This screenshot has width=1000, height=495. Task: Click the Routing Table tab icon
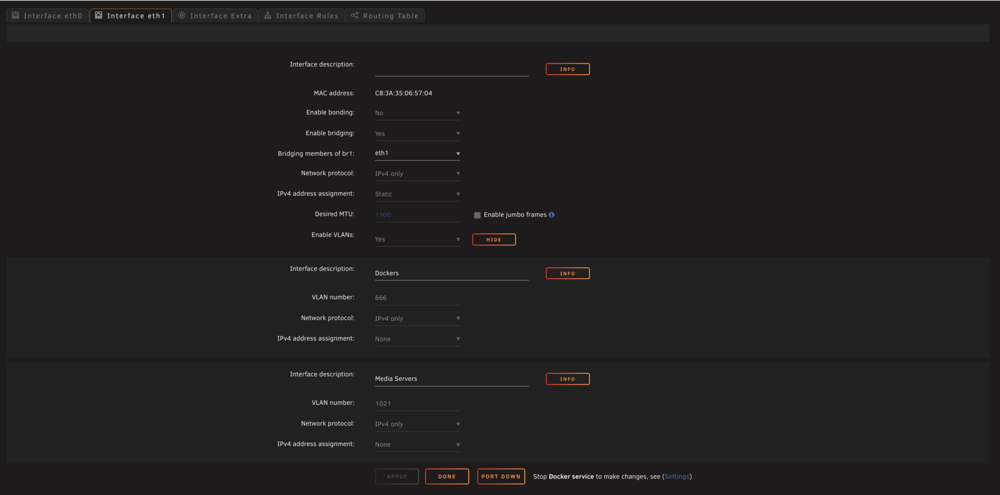[355, 15]
